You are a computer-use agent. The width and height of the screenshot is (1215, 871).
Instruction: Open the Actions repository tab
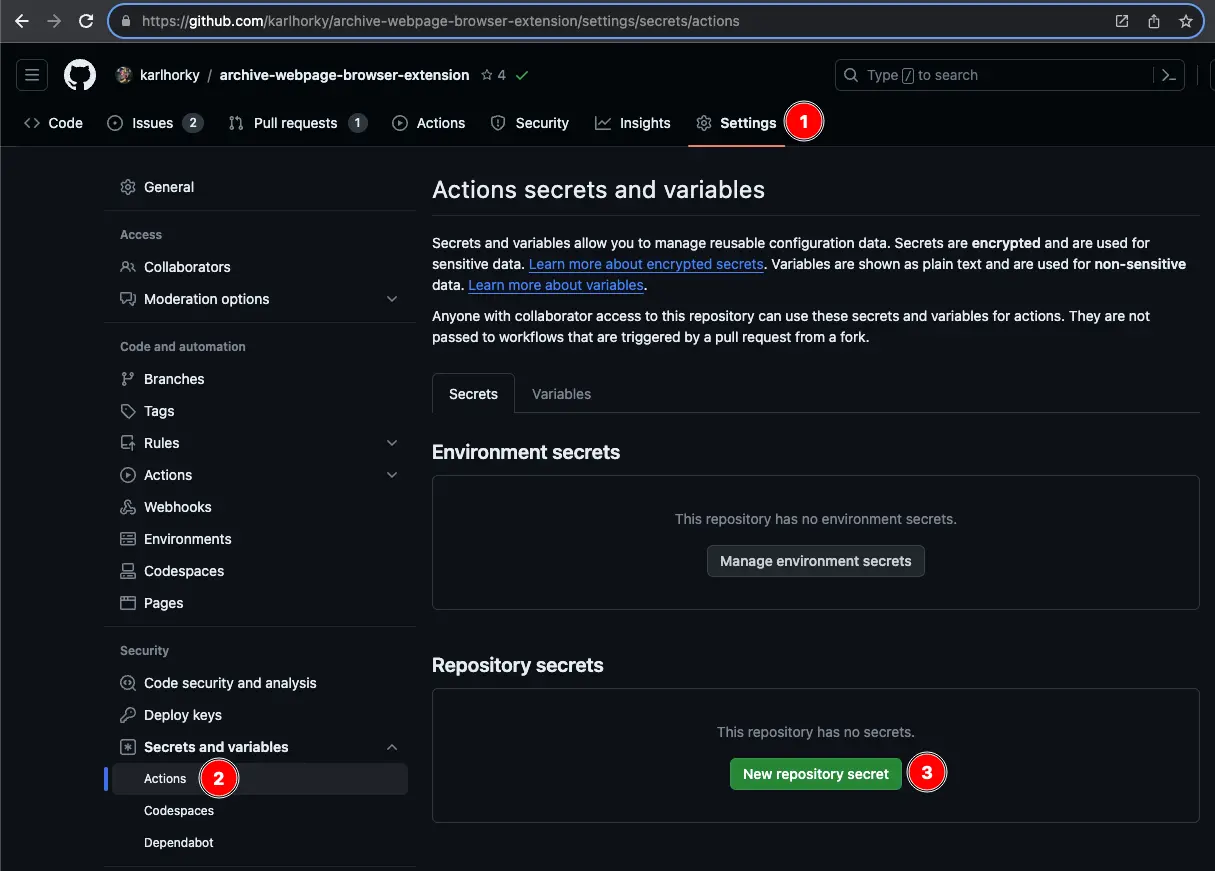pos(429,123)
